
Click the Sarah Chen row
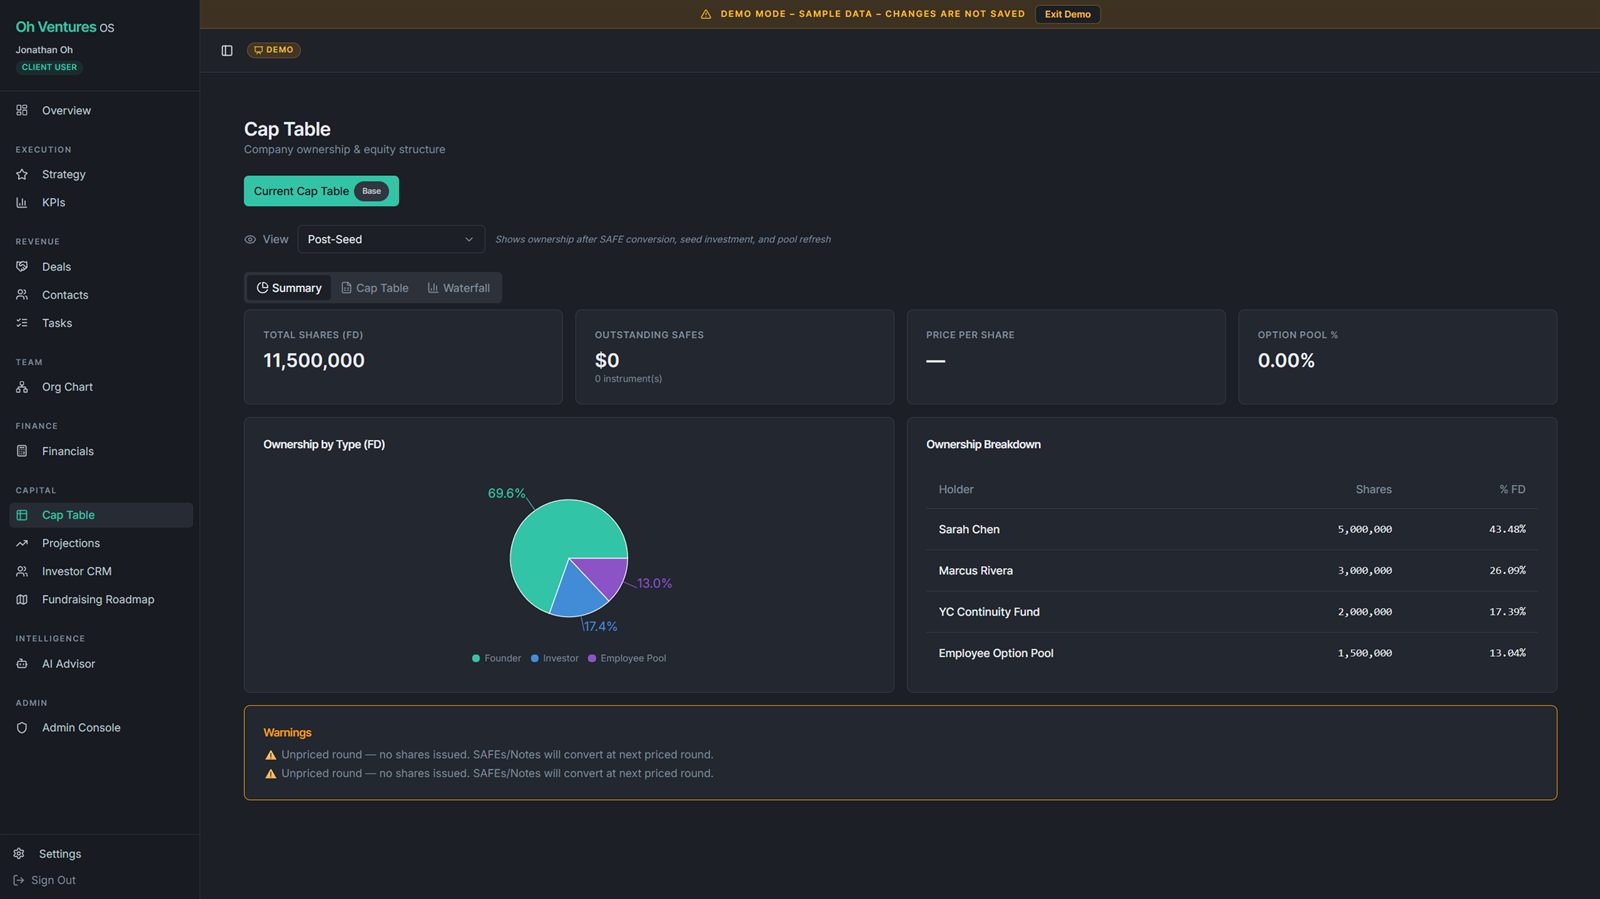point(1232,529)
